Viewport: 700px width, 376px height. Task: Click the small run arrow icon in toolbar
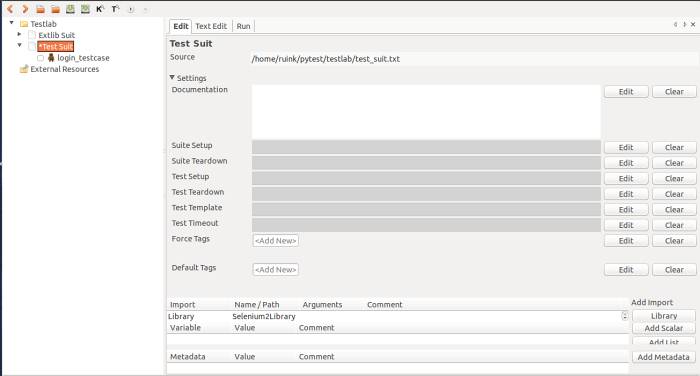tap(131, 9)
